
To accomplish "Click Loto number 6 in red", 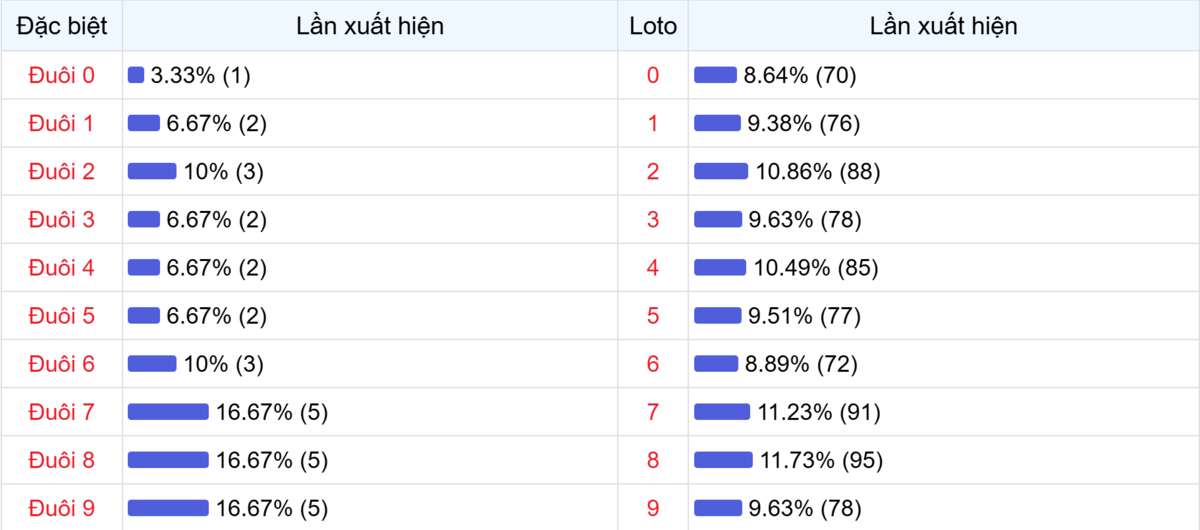I will point(653,364).
